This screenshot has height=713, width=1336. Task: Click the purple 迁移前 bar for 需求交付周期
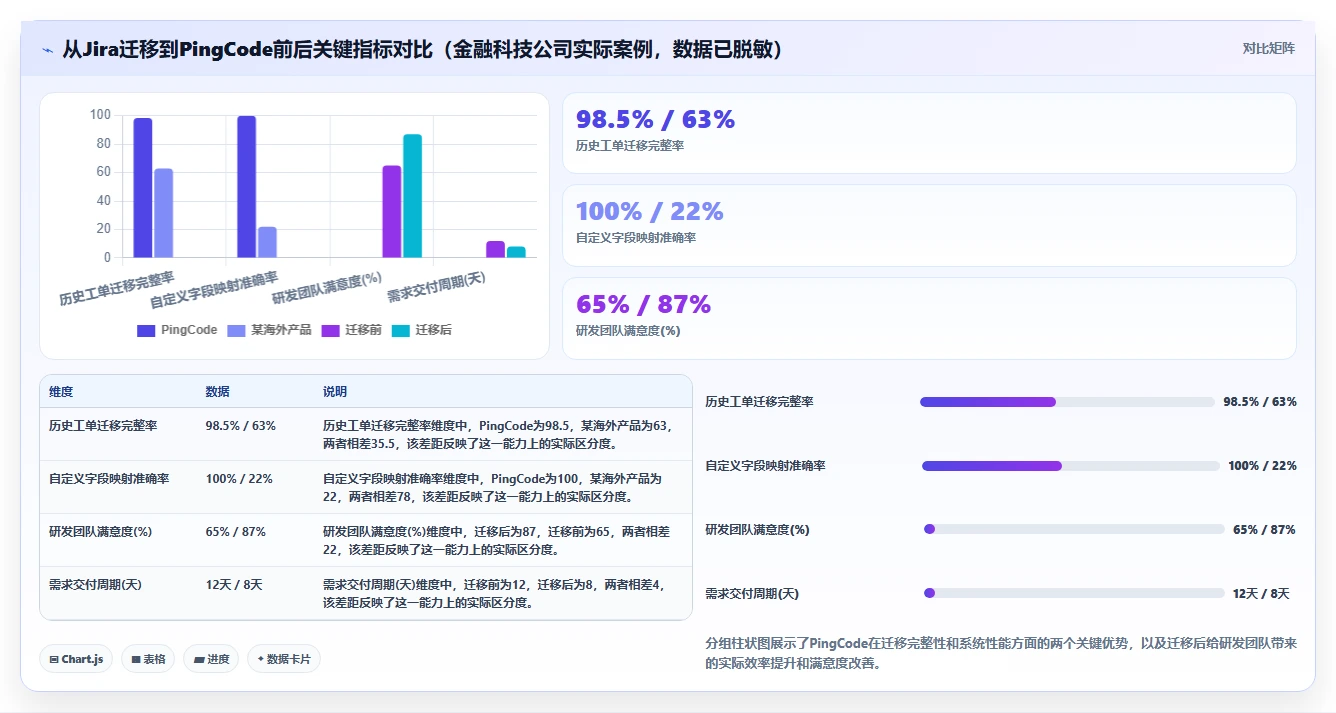click(x=495, y=249)
